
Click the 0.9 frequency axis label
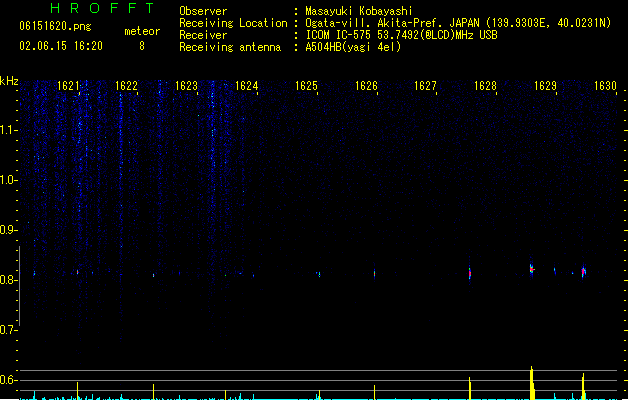coord(8,230)
